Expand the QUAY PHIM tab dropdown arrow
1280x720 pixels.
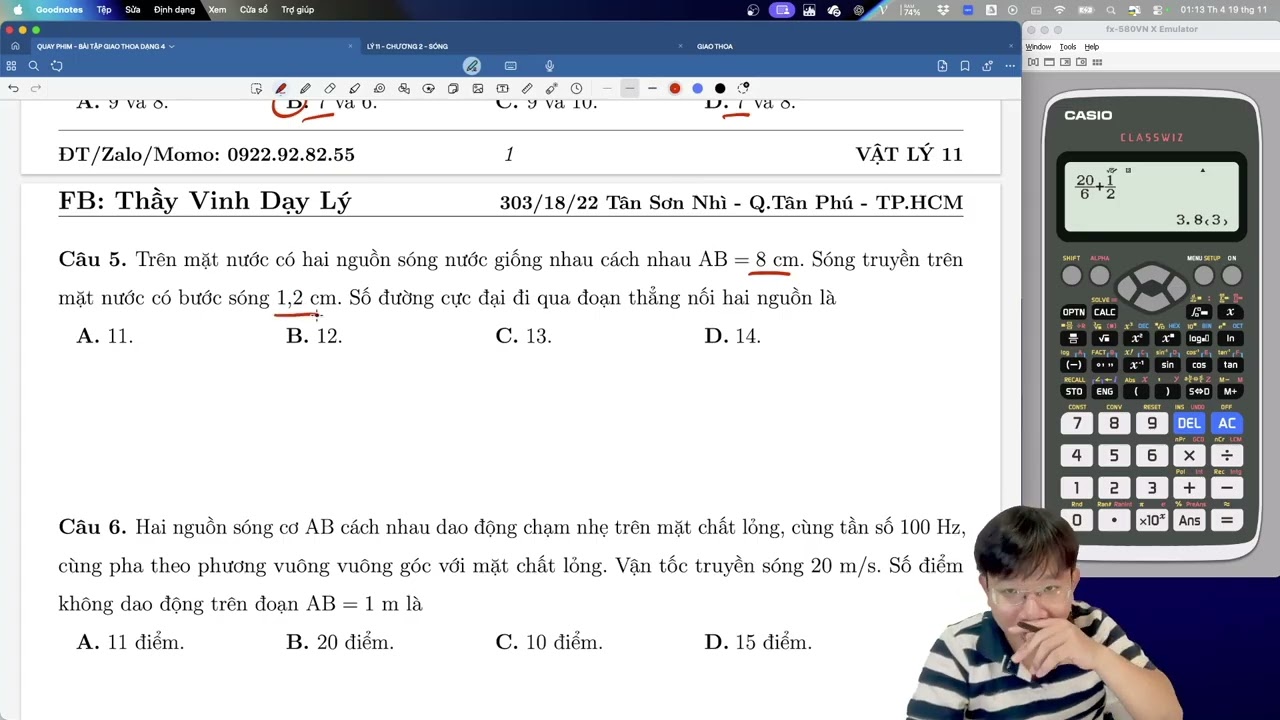coord(172,47)
